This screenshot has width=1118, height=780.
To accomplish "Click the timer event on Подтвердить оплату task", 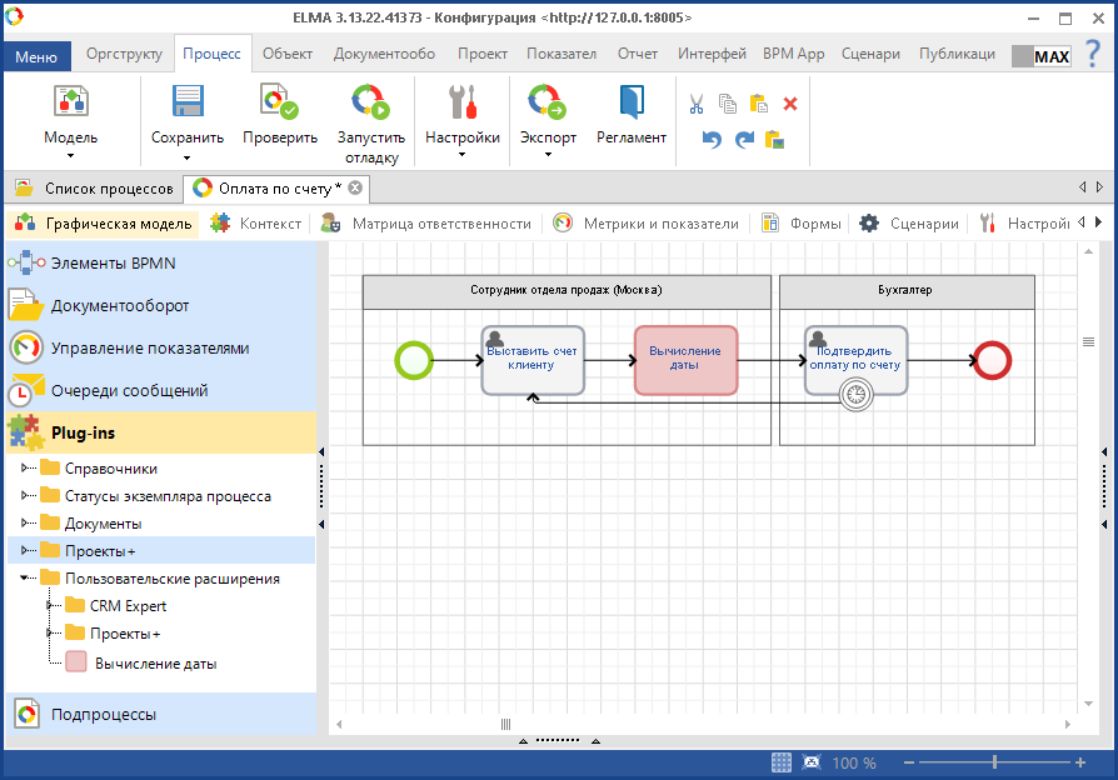I will tap(856, 394).
